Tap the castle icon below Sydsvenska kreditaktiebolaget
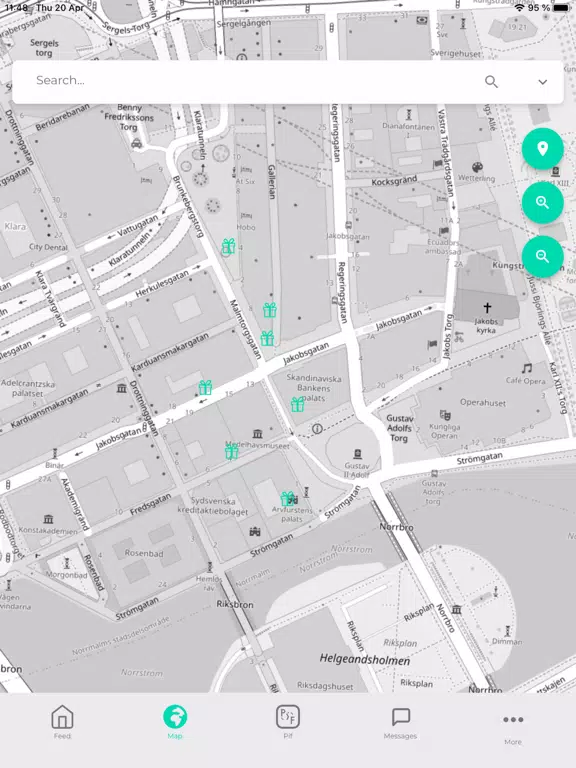 pyautogui.click(x=255, y=531)
